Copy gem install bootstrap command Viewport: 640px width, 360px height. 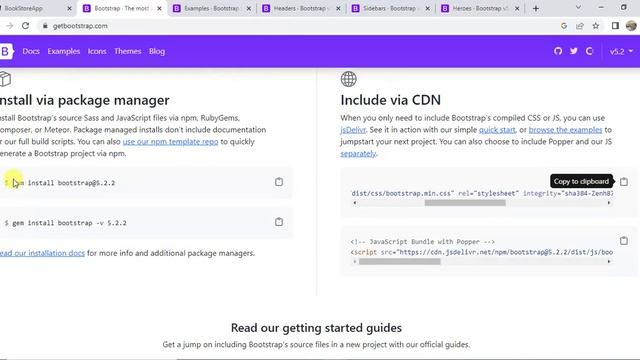click(x=279, y=222)
